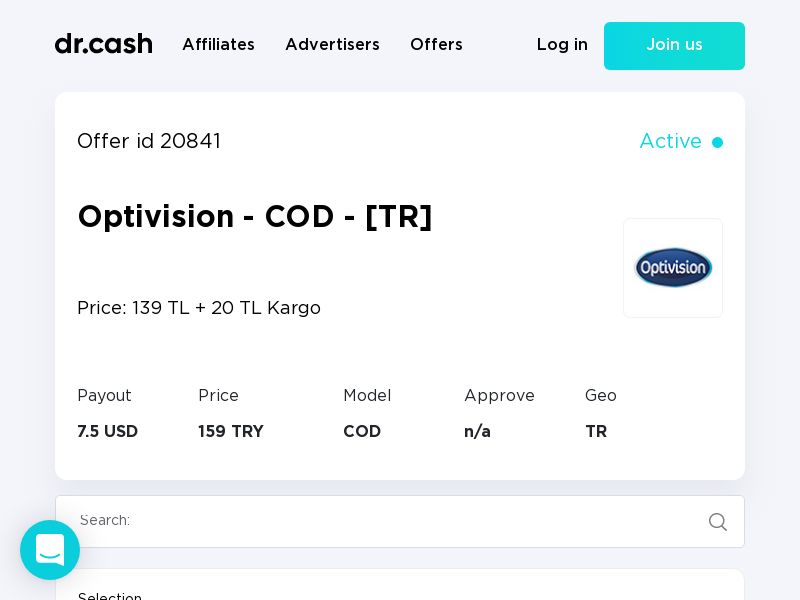The image size is (800, 600).
Task: Click the 159 TRY price value
Action: pyautogui.click(x=231, y=432)
